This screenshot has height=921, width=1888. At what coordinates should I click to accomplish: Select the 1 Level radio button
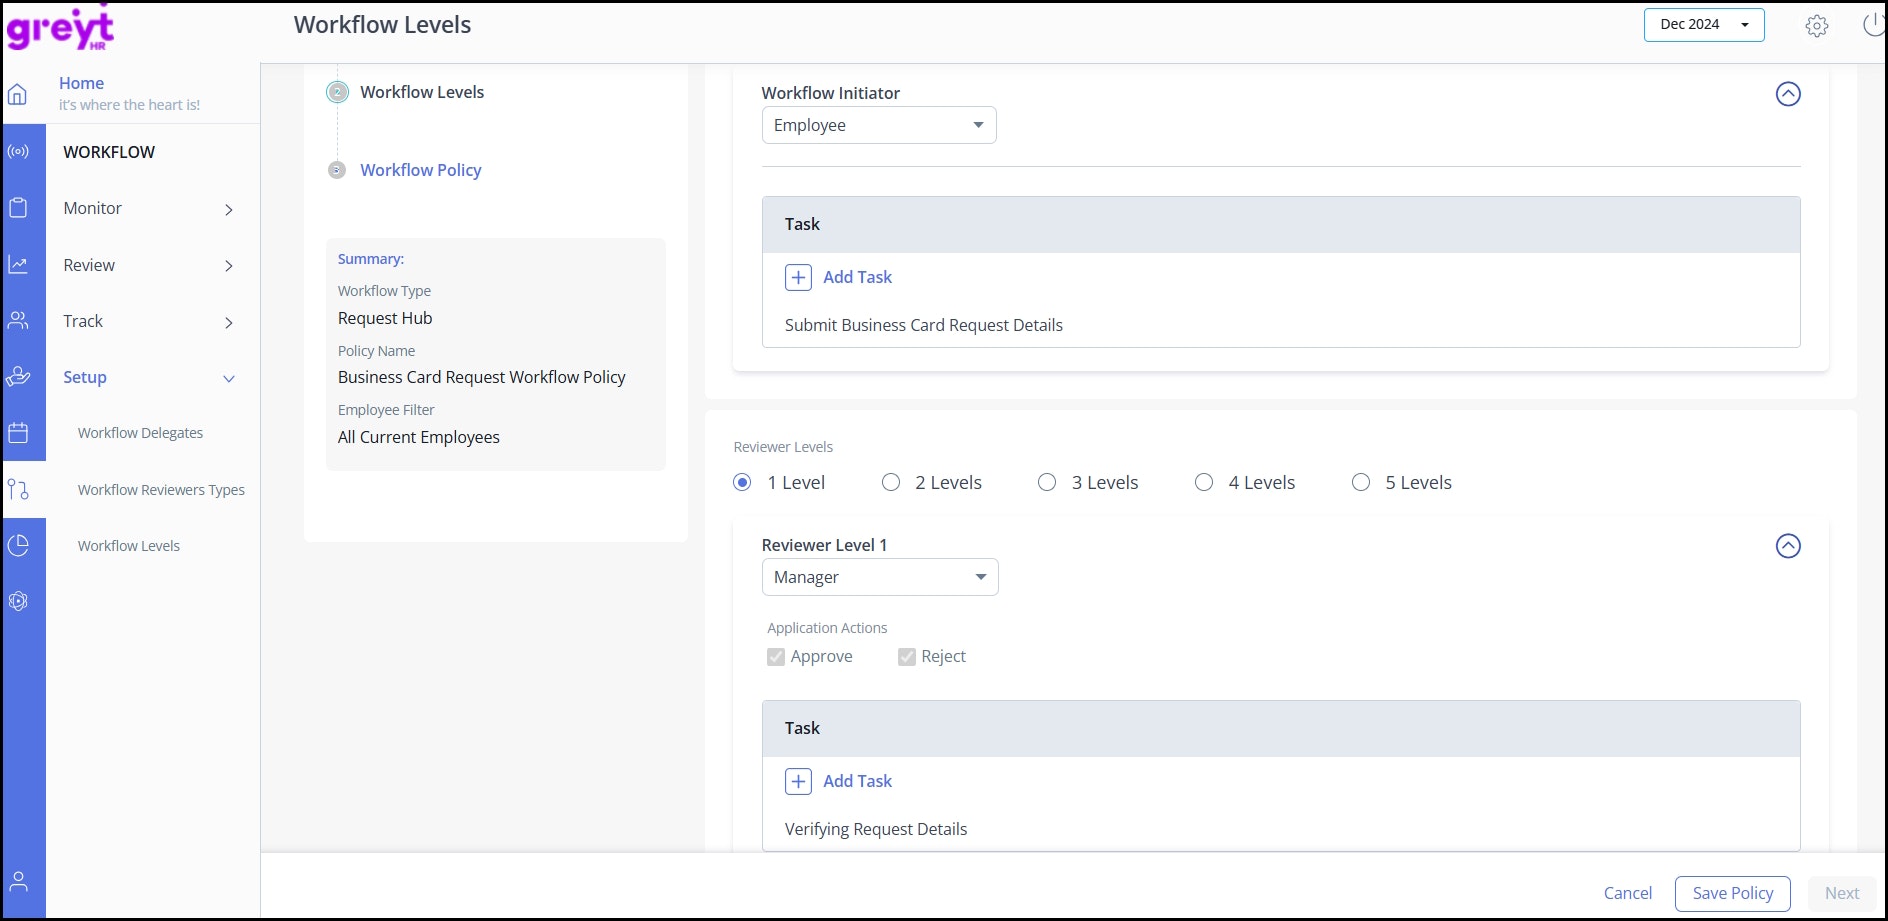[x=742, y=482]
